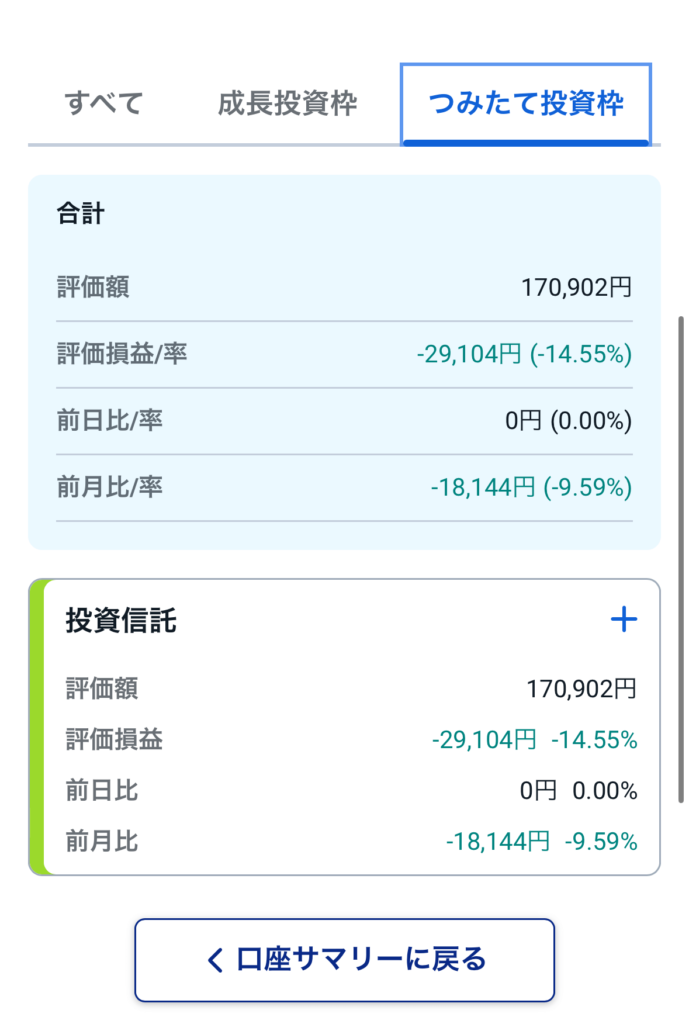Select the 前月比/率 row in 合計
The width and height of the screenshot is (689, 1024).
point(344,487)
